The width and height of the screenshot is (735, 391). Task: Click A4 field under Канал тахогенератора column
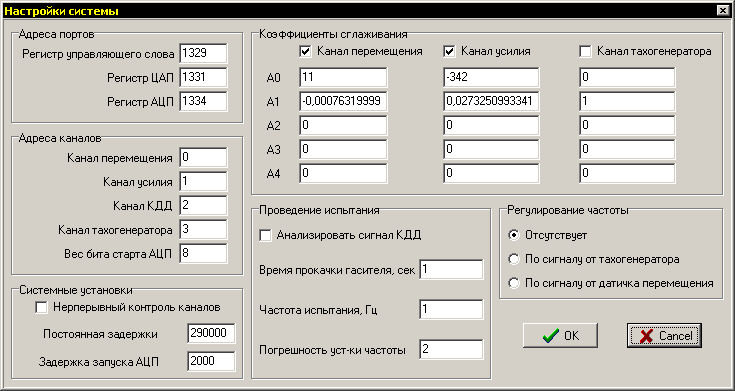pos(627,173)
